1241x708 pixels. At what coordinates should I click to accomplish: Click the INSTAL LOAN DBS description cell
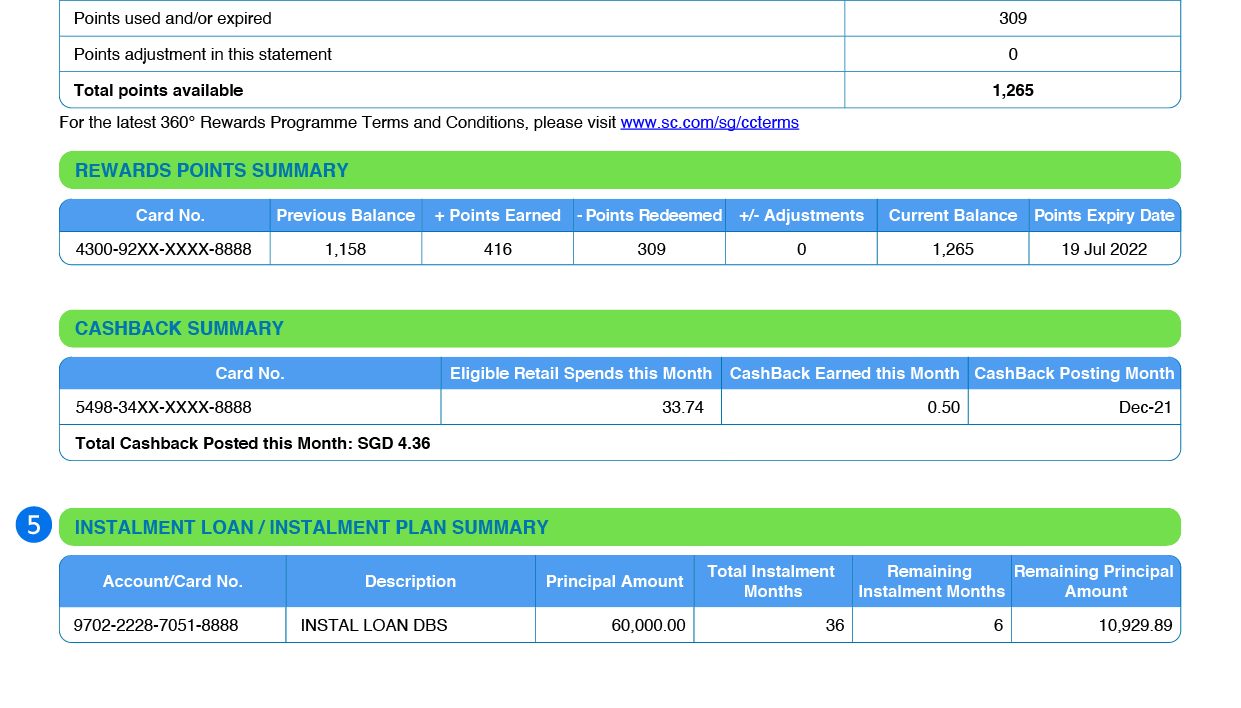point(374,626)
